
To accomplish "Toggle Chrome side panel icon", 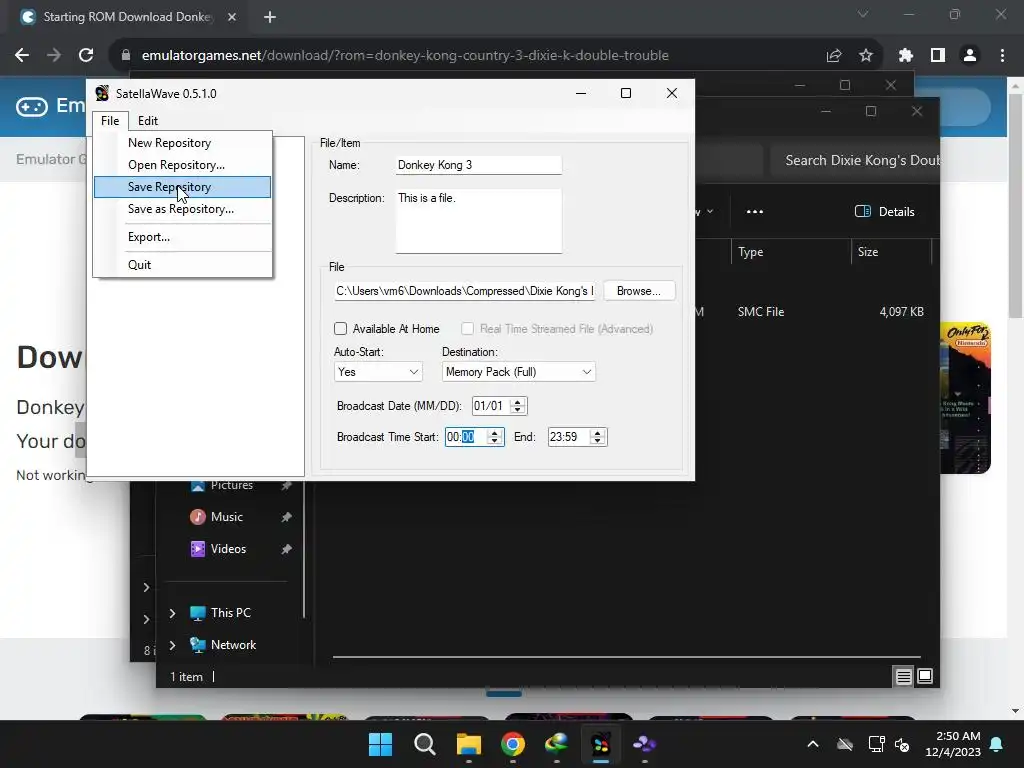I will click(938, 56).
